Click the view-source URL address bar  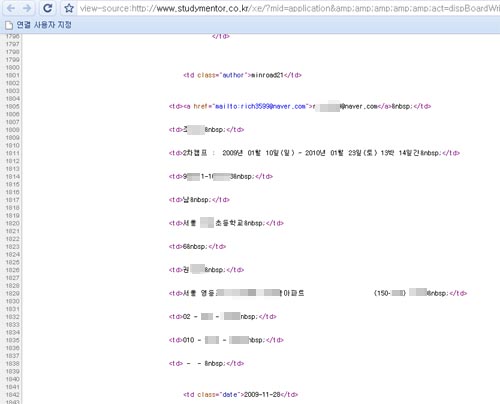point(289,8)
